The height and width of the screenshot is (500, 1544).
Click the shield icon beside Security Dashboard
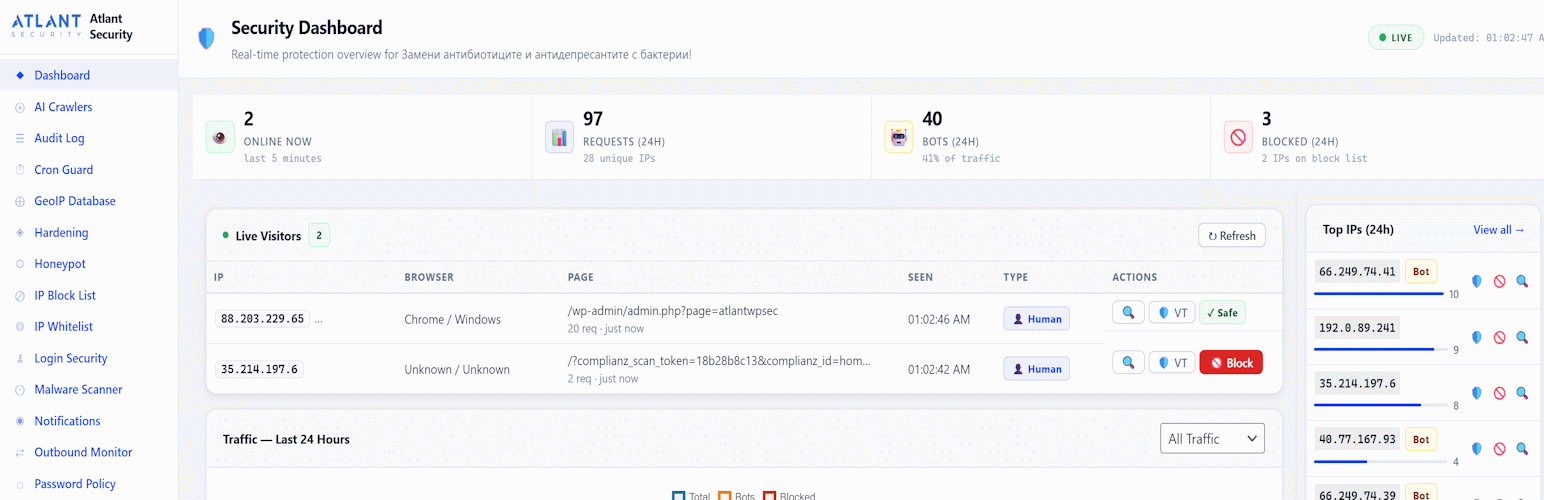pyautogui.click(x=206, y=39)
